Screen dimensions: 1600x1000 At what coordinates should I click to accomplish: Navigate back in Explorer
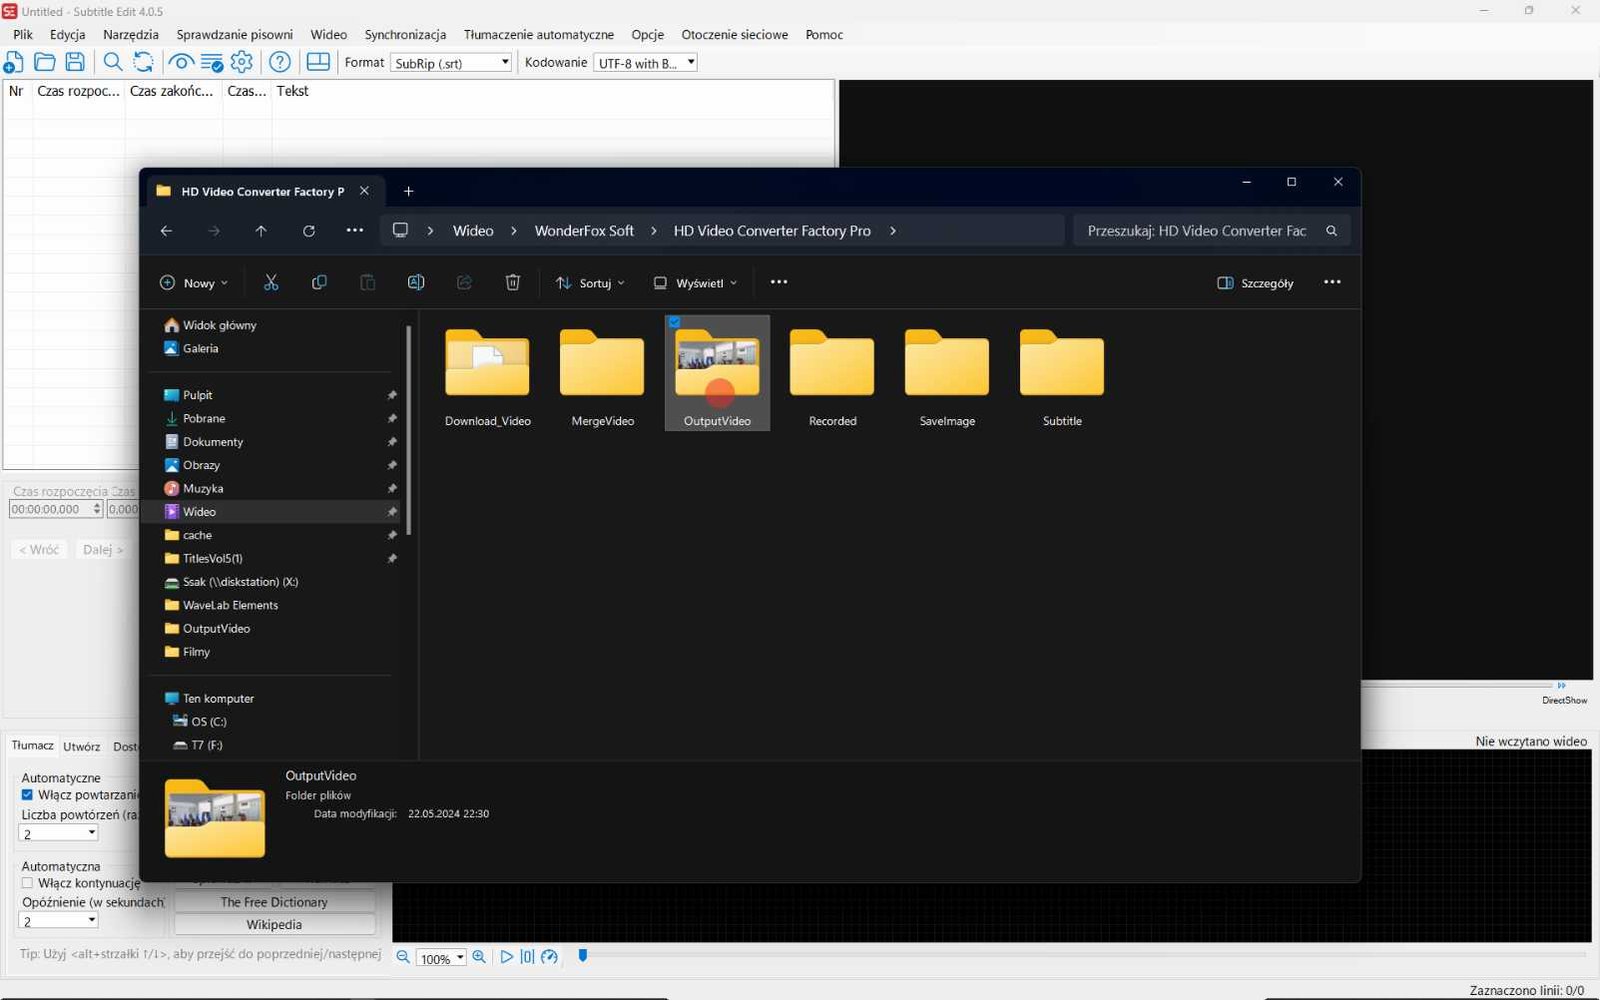tap(166, 231)
